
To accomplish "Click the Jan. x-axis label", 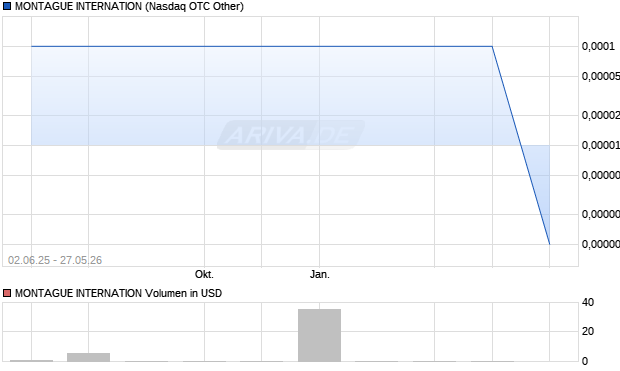I will 319,274.
